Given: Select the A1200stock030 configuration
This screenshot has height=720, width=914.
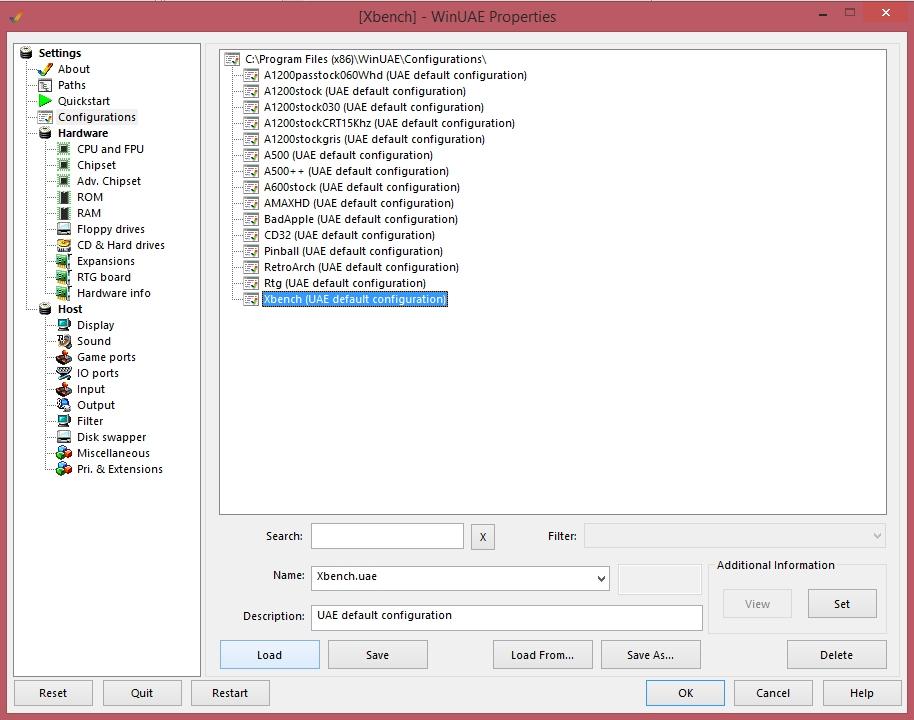Looking at the screenshot, I should tap(374, 107).
